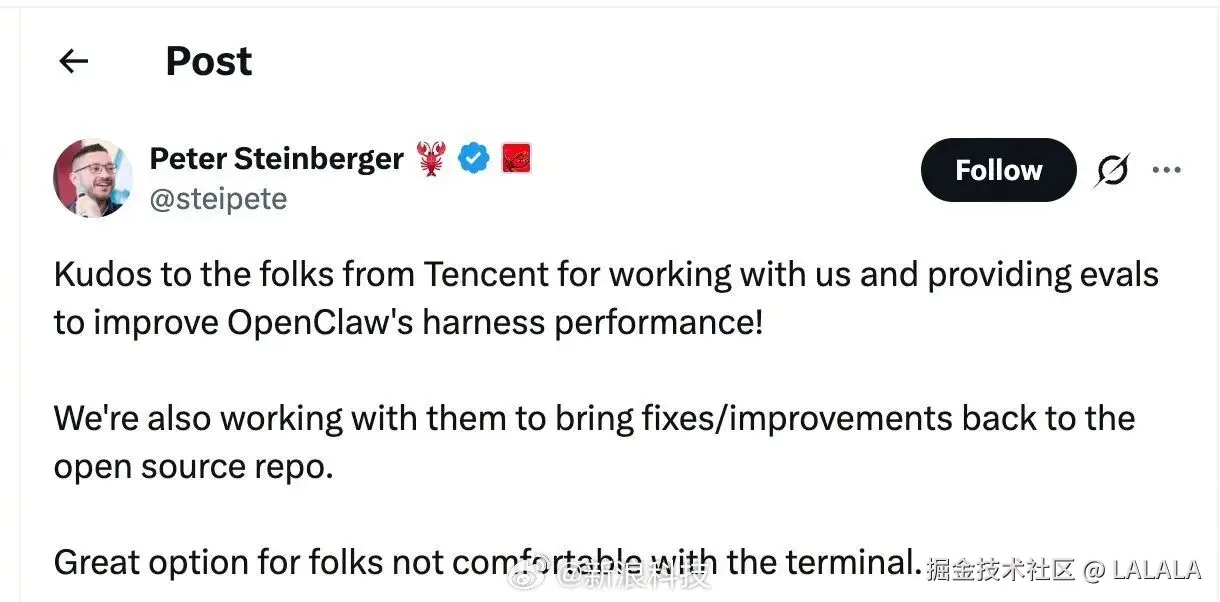
Task: Open Peter Steinberger's profile photo
Action: coord(92,177)
